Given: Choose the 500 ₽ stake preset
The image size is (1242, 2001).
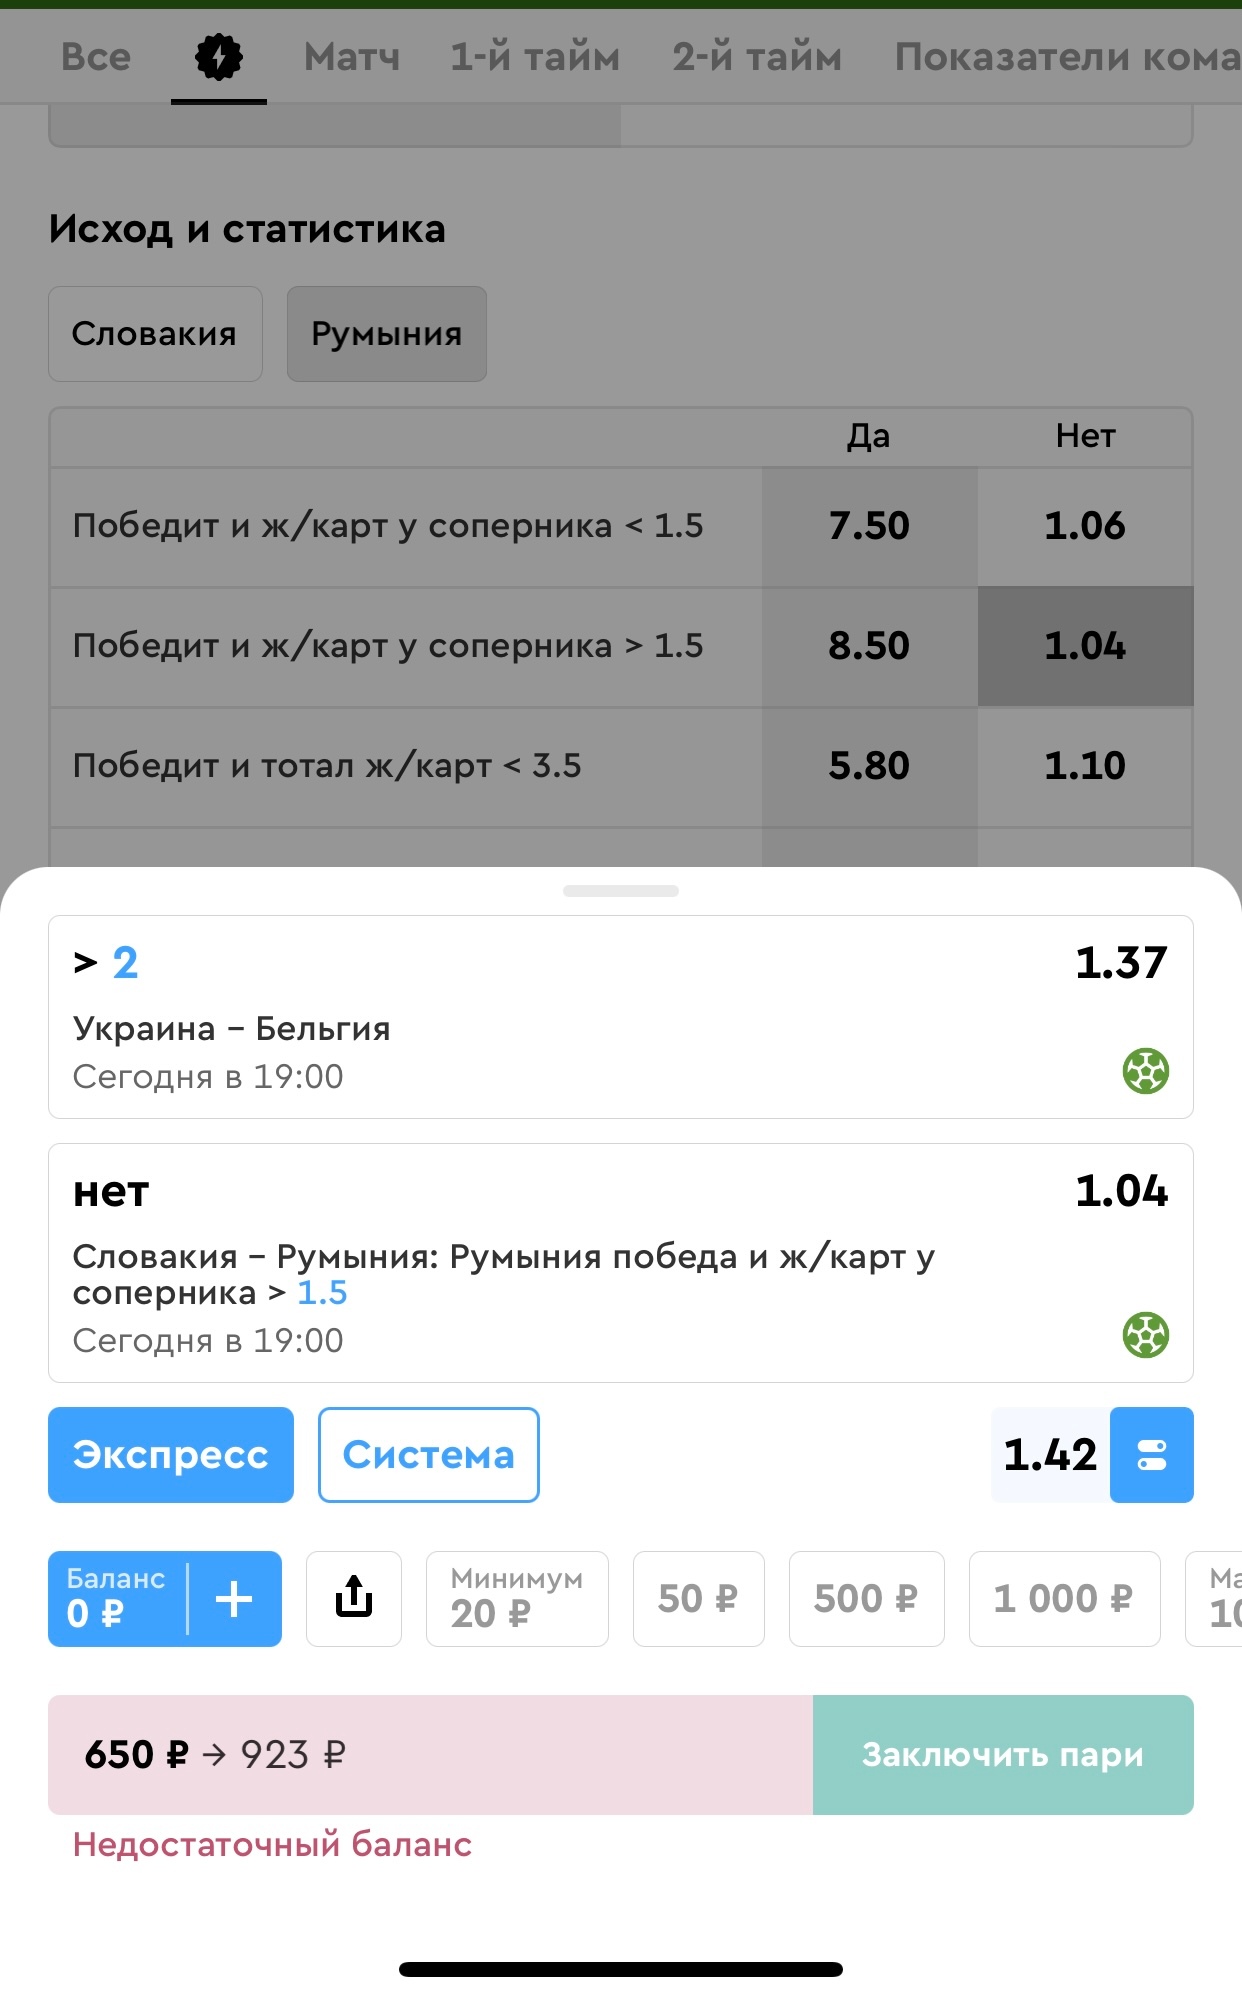Looking at the screenshot, I should point(866,1598).
